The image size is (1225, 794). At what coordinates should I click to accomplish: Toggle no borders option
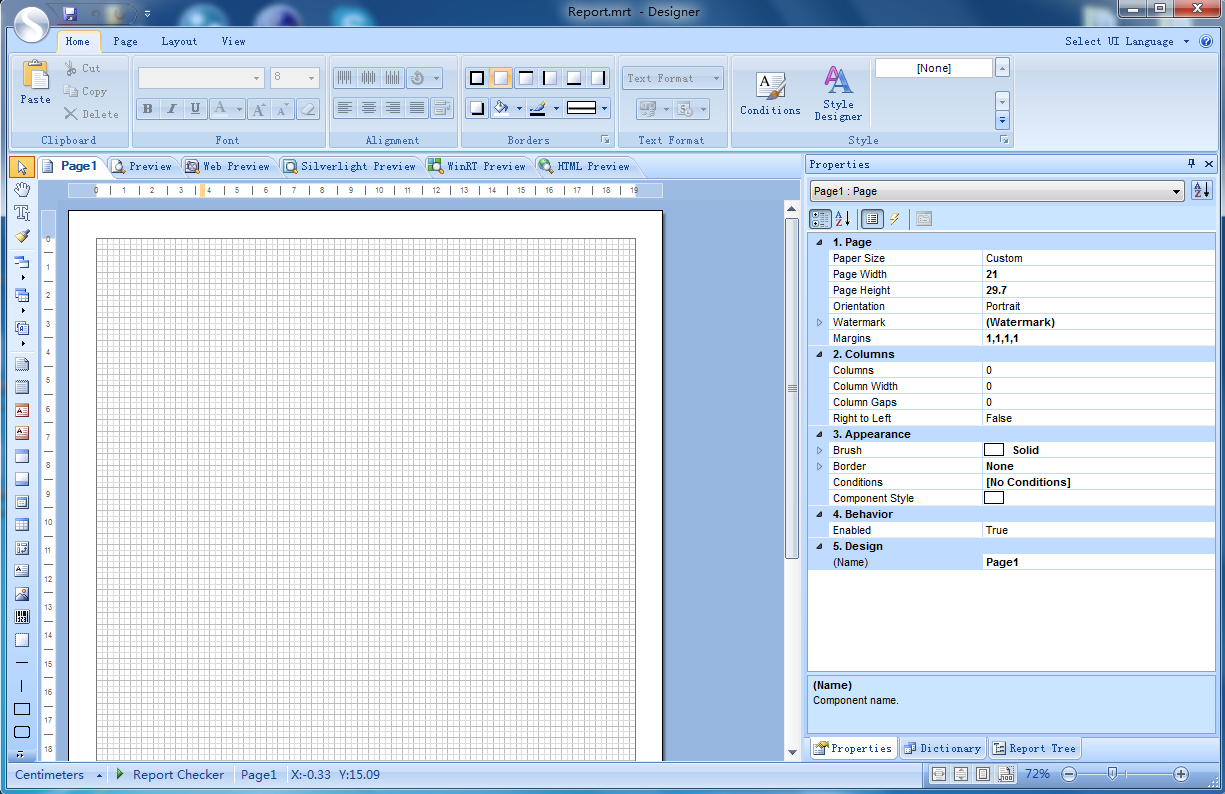point(501,78)
